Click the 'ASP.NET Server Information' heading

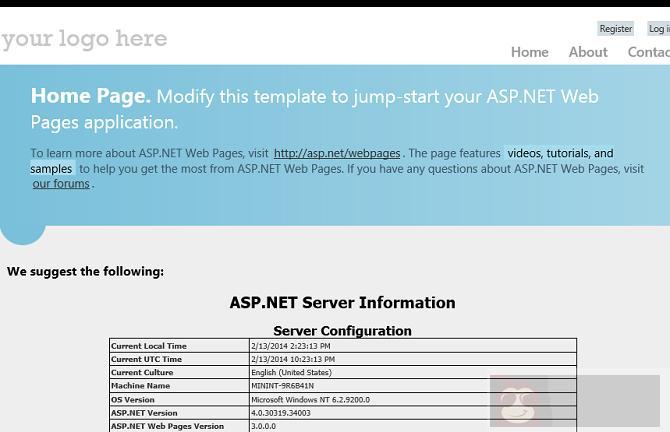pos(342,303)
